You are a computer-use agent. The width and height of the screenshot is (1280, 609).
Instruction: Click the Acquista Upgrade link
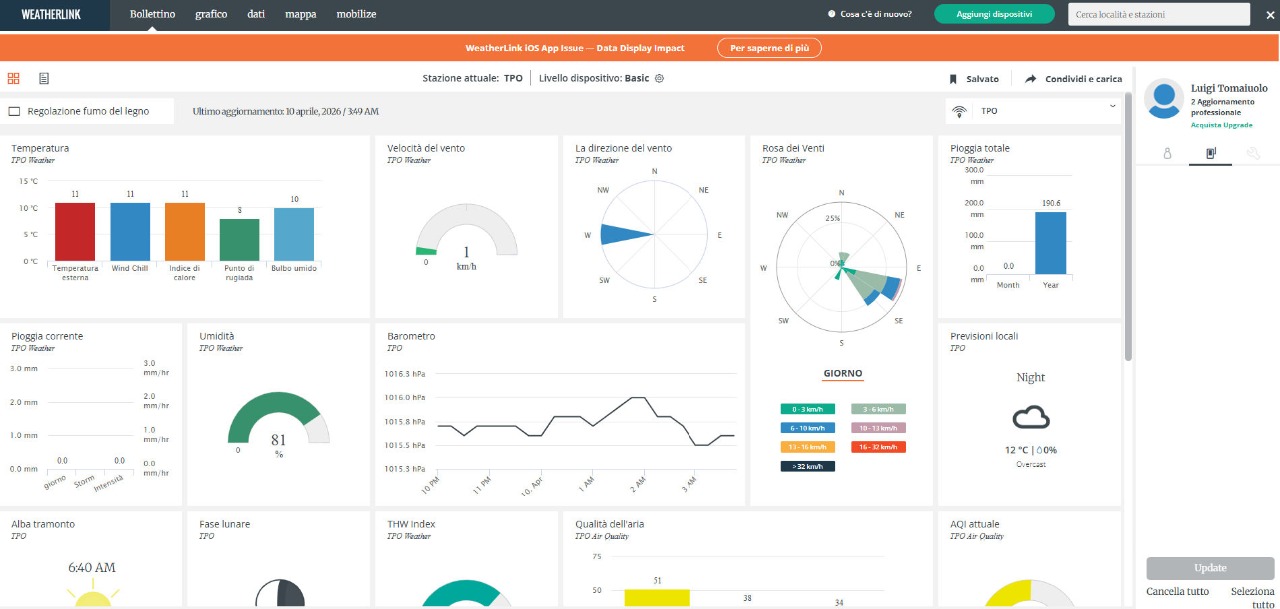click(x=1221, y=125)
